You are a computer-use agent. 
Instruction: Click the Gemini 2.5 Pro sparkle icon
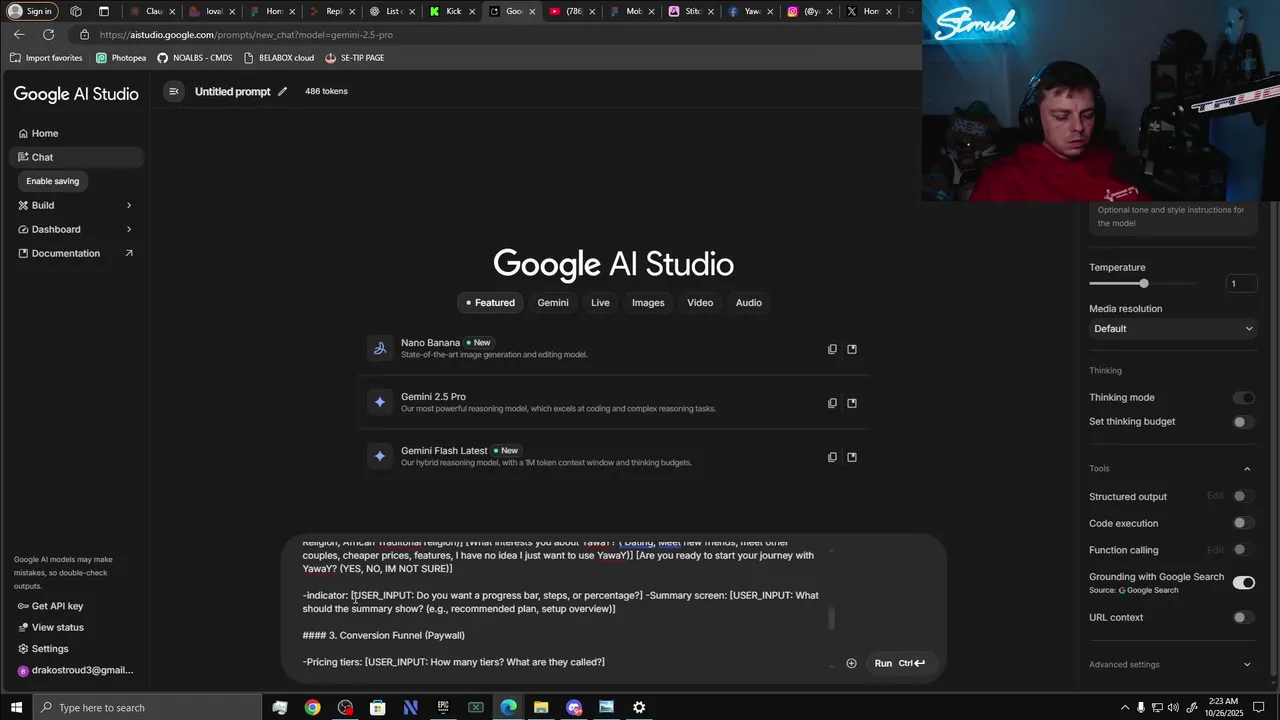[380, 402]
